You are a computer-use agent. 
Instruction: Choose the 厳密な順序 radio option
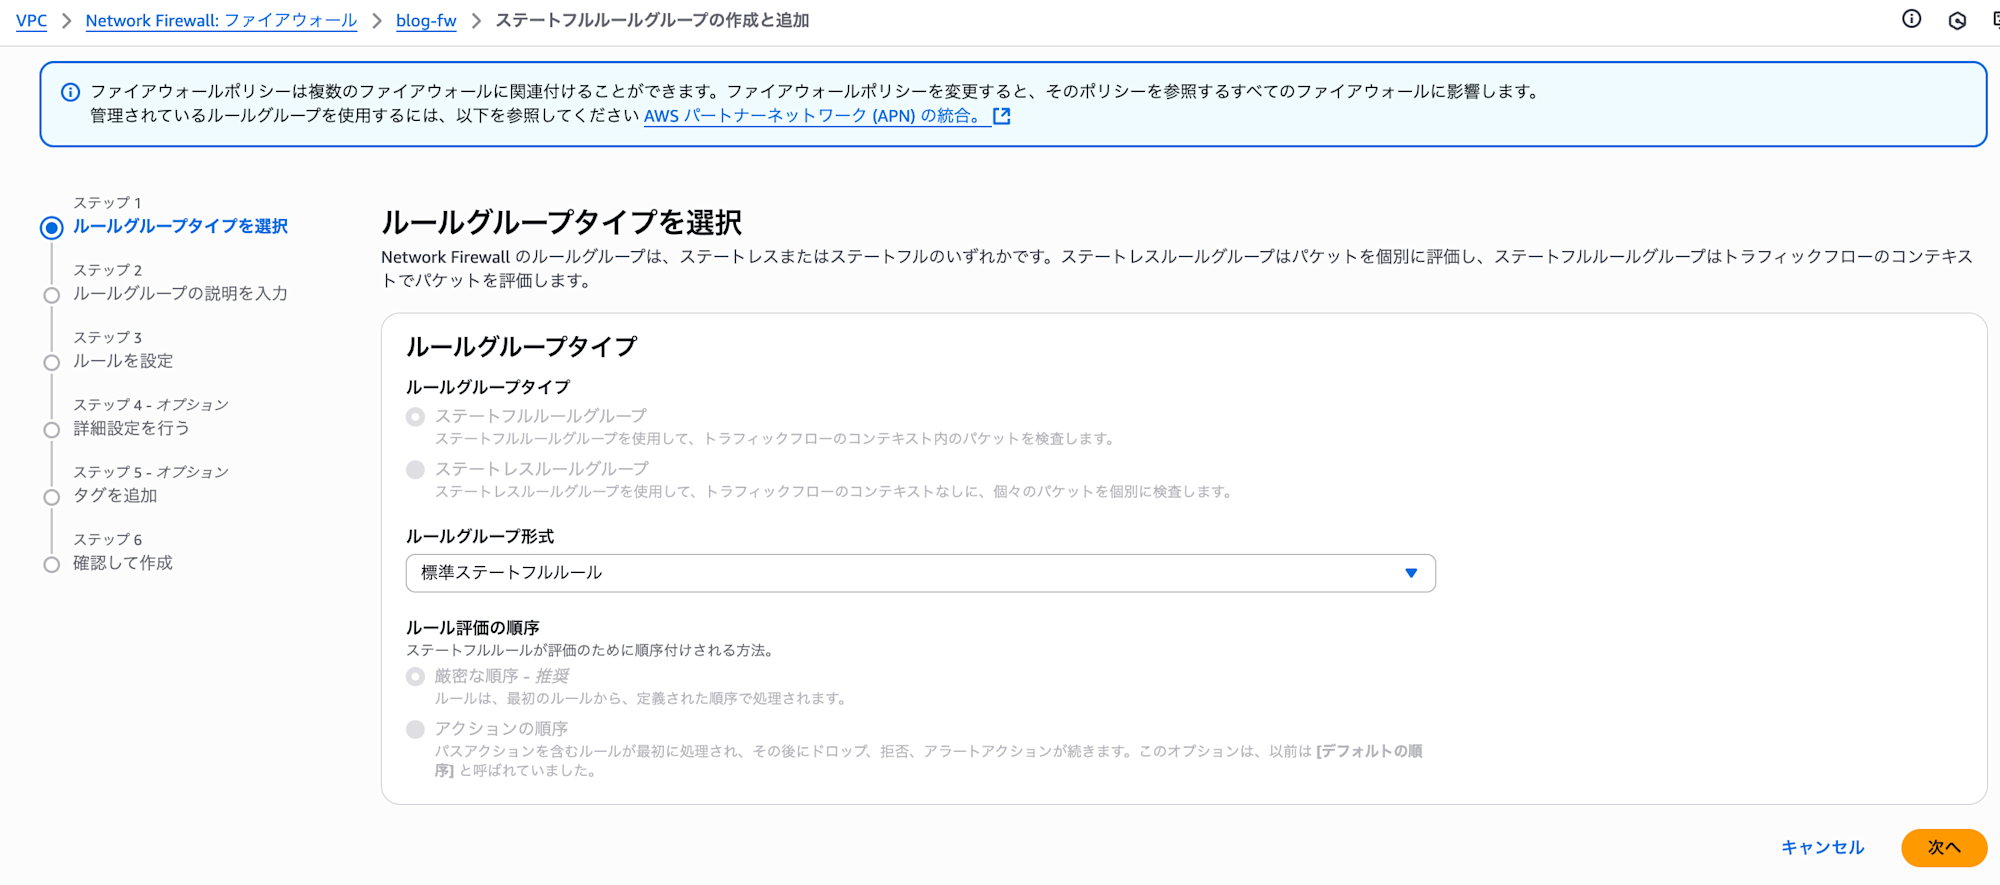click(x=415, y=677)
